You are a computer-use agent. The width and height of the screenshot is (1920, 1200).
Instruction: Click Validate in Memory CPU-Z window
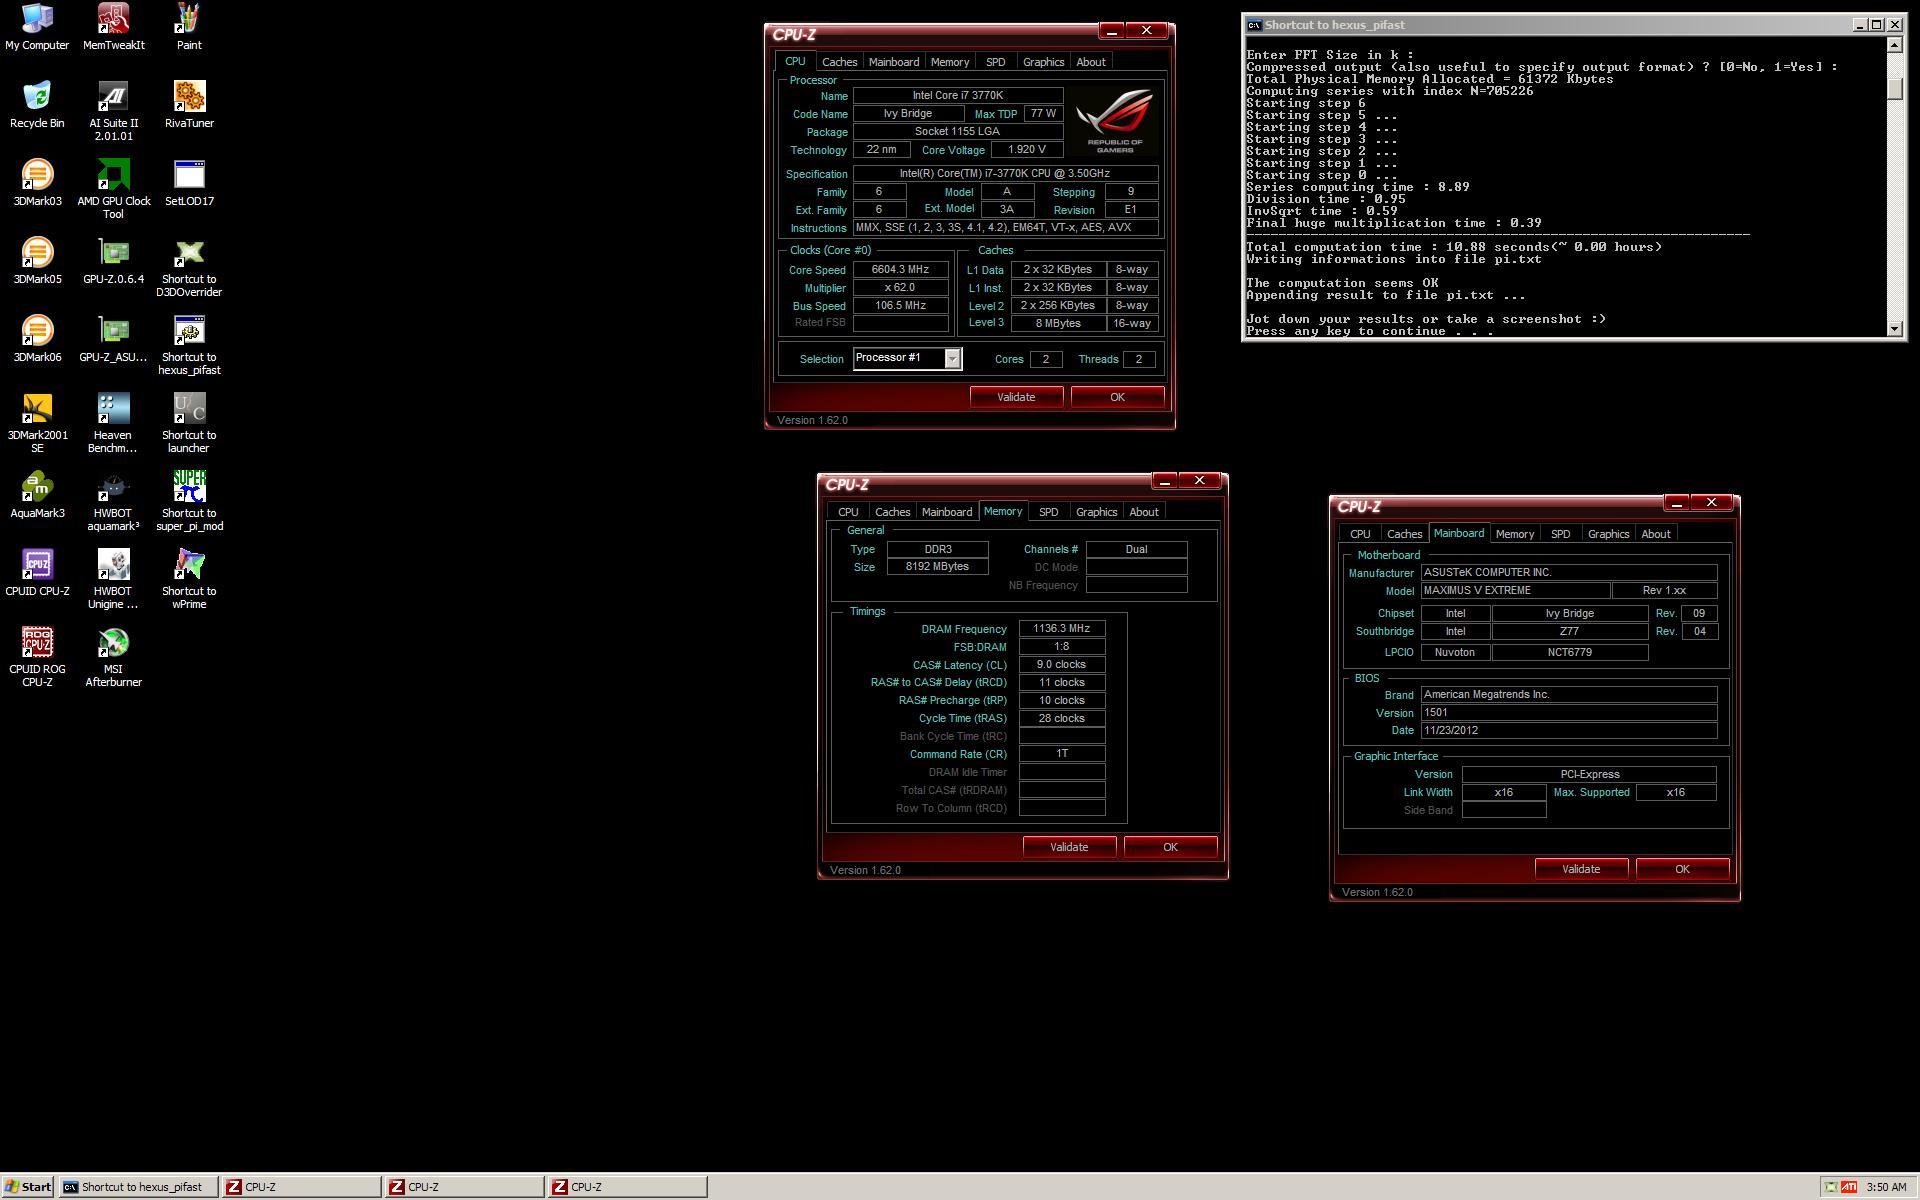(x=1069, y=847)
